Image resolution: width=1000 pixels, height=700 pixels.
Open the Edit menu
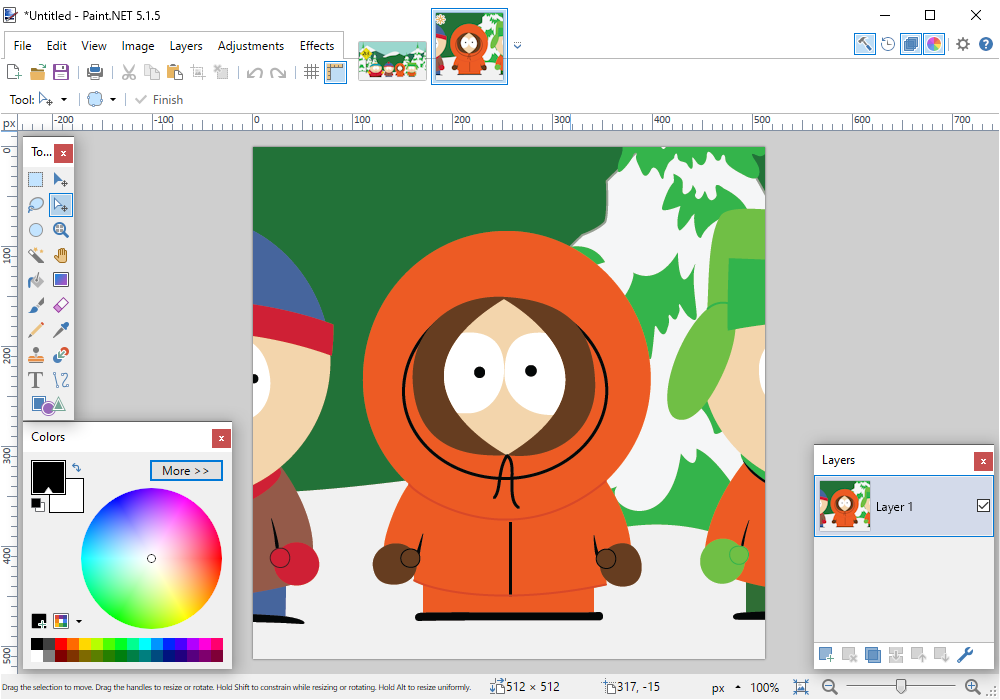point(56,46)
